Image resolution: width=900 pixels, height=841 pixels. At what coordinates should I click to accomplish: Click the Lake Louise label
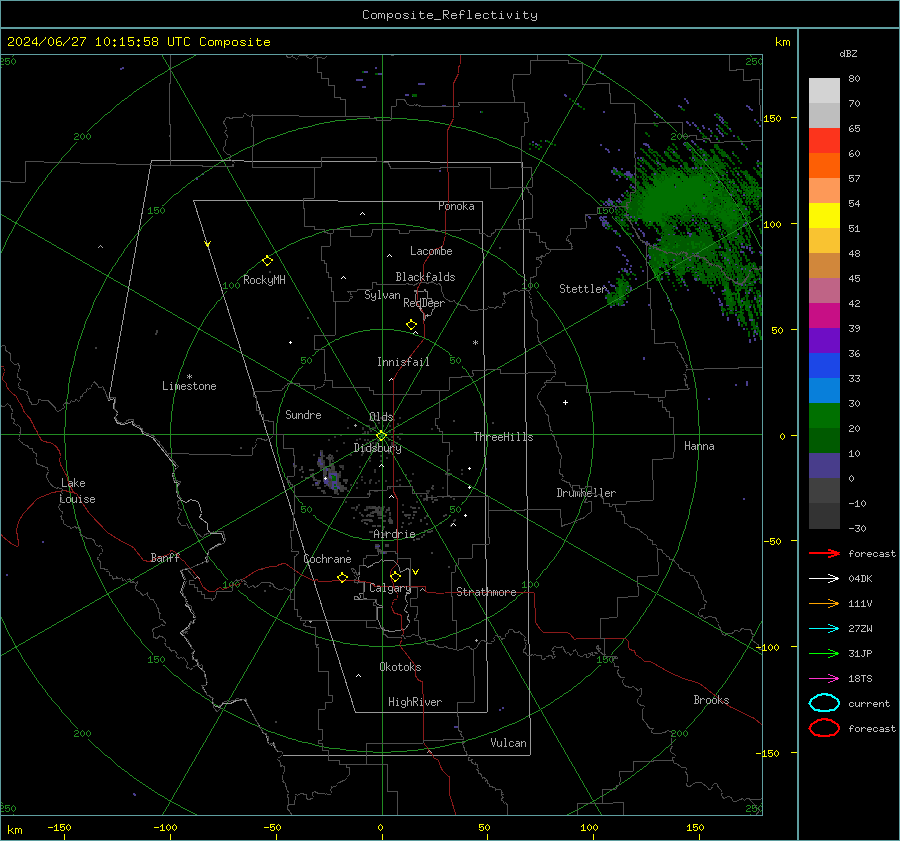77,491
